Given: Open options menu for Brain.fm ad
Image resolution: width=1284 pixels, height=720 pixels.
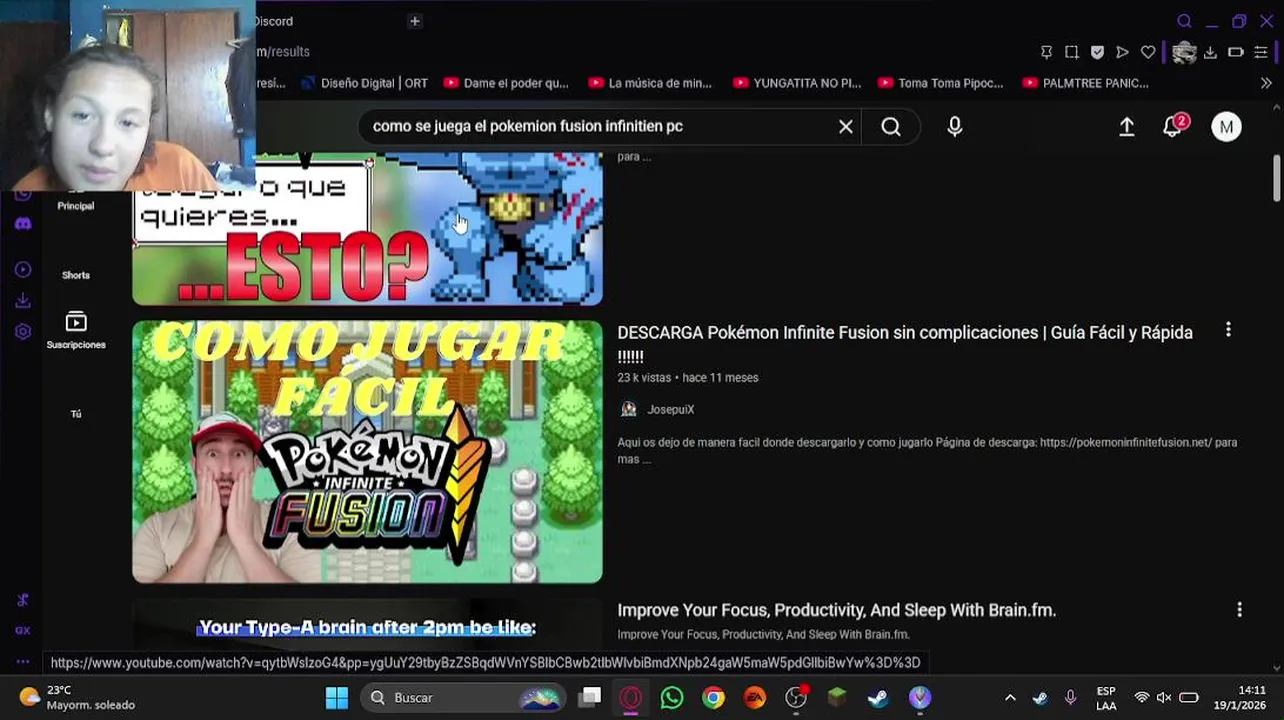Looking at the screenshot, I should coord(1239,609).
